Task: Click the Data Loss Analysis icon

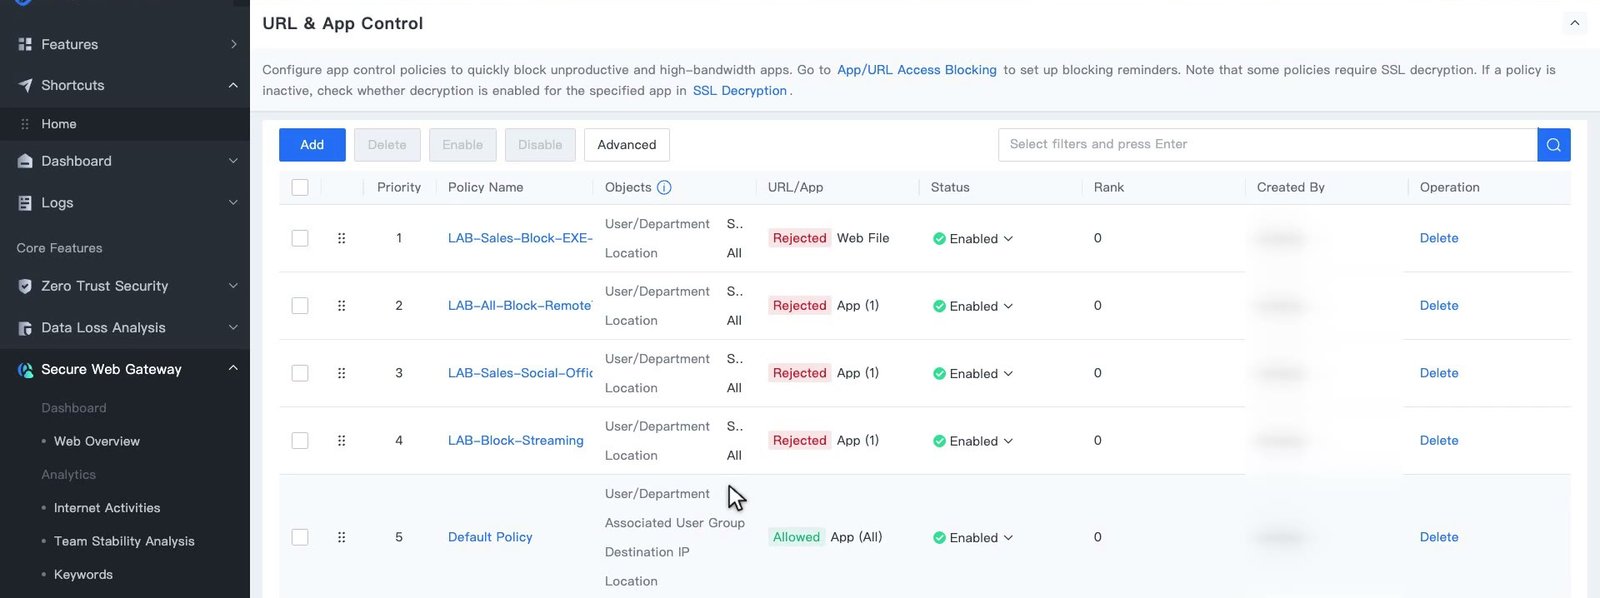Action: (25, 328)
